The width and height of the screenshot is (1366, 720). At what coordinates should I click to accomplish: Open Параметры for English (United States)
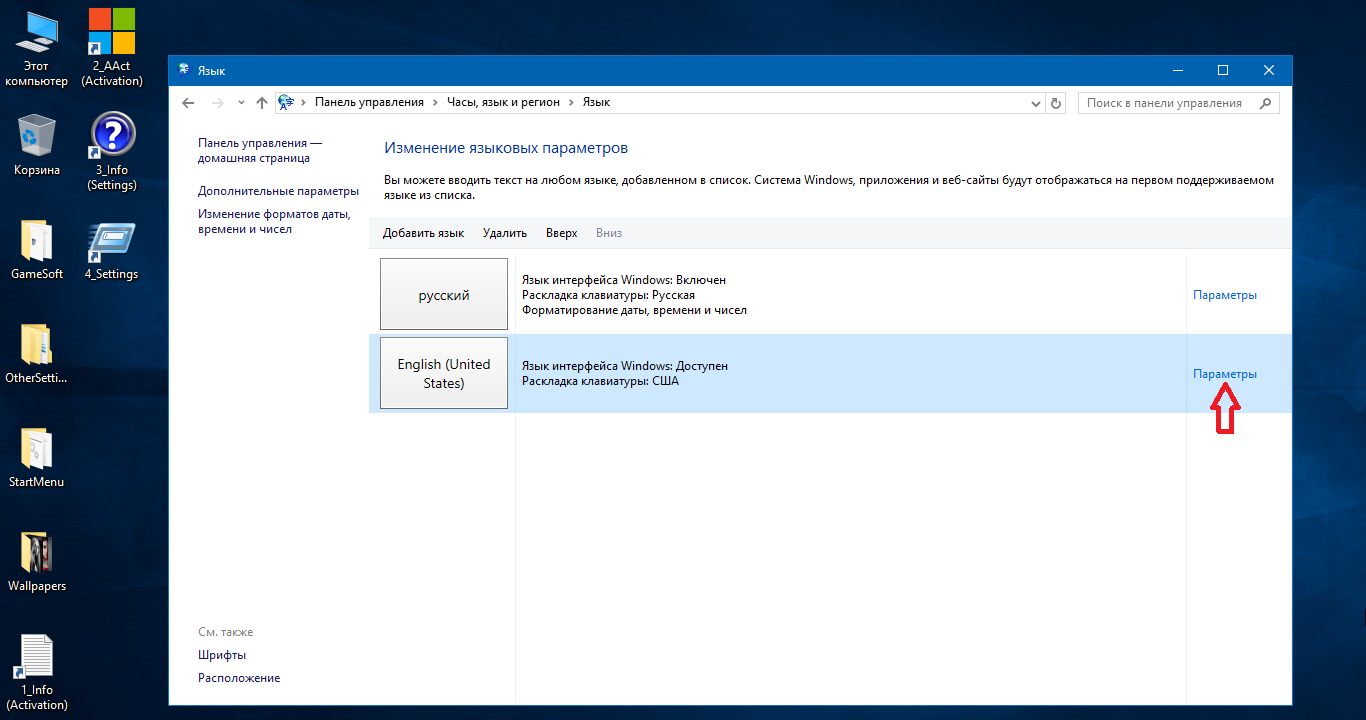click(x=1224, y=374)
